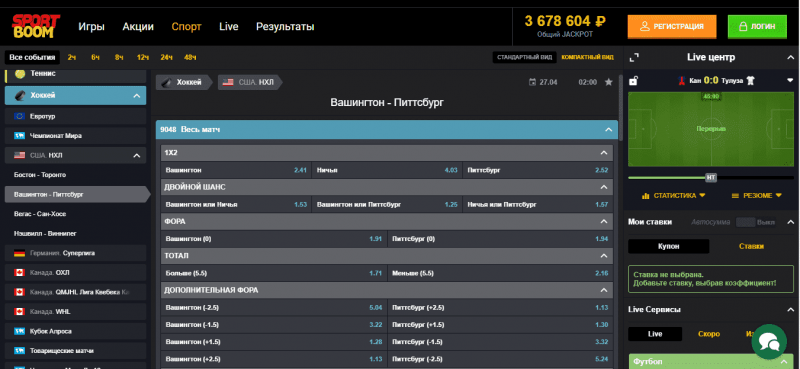Add Вашингтон - Питтсбург to favorites star
The image size is (800, 369).
pyautogui.click(x=608, y=82)
